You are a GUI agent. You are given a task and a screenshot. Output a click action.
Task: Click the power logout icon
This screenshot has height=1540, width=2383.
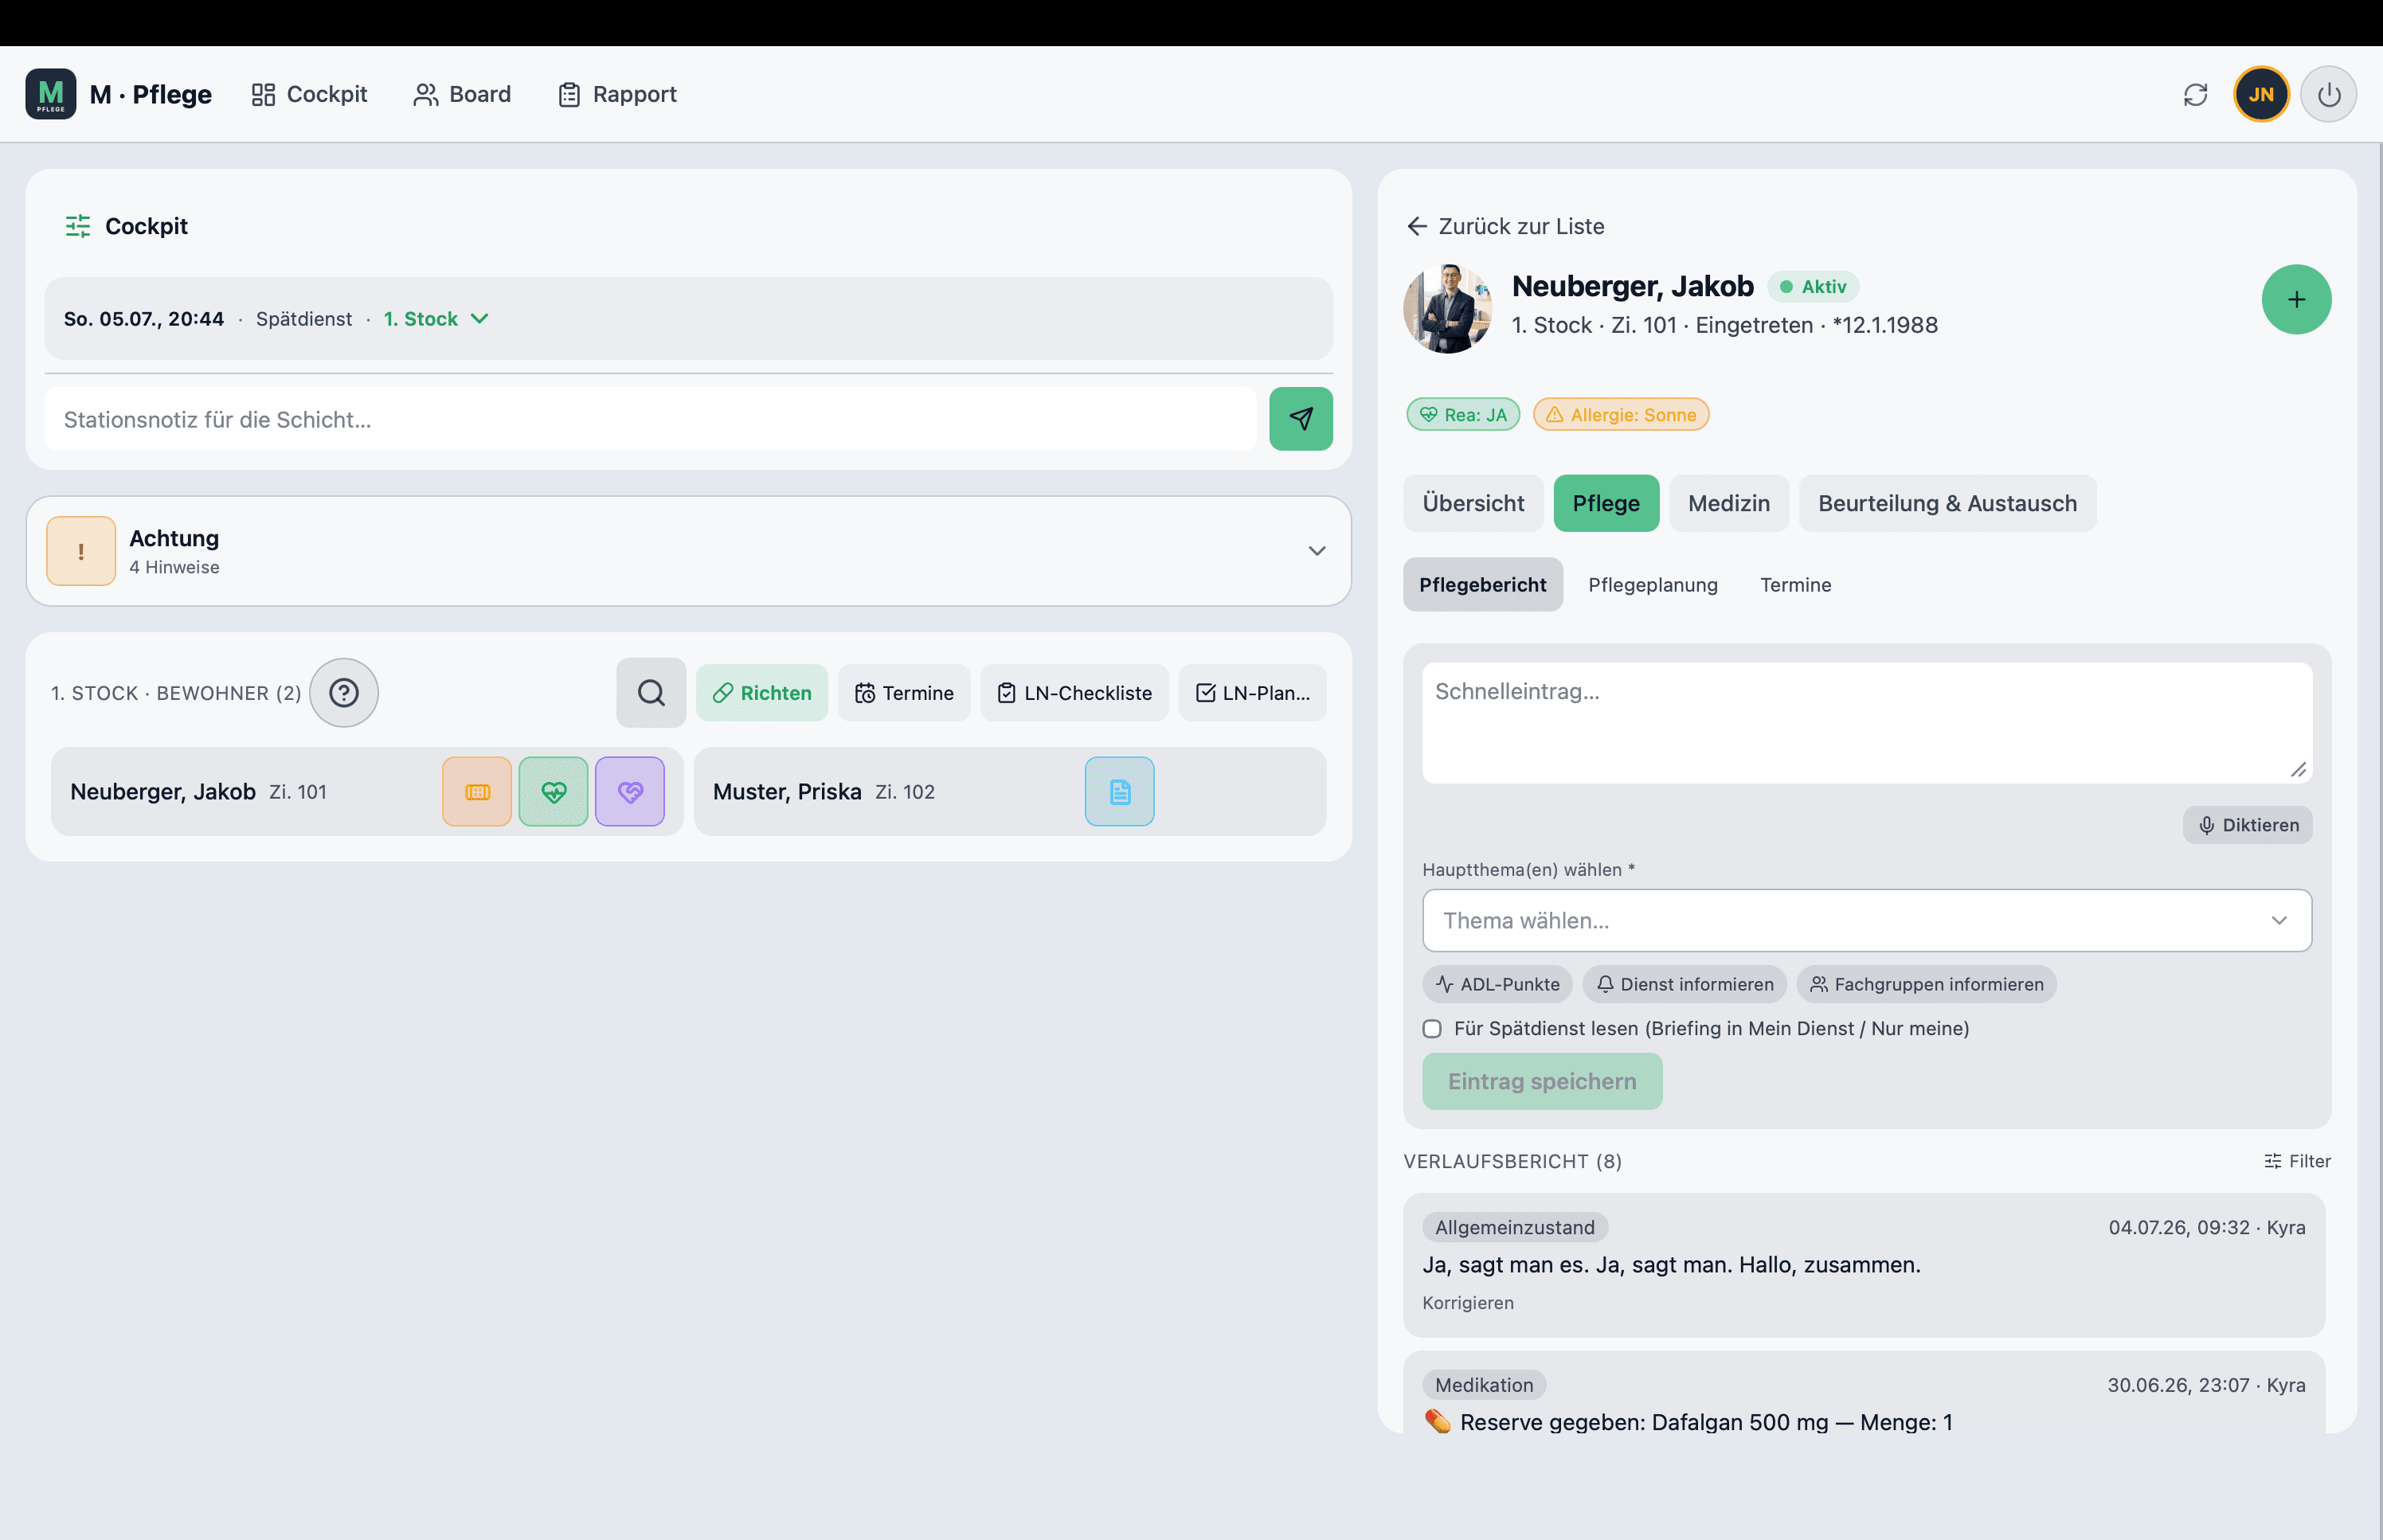pos(2329,94)
